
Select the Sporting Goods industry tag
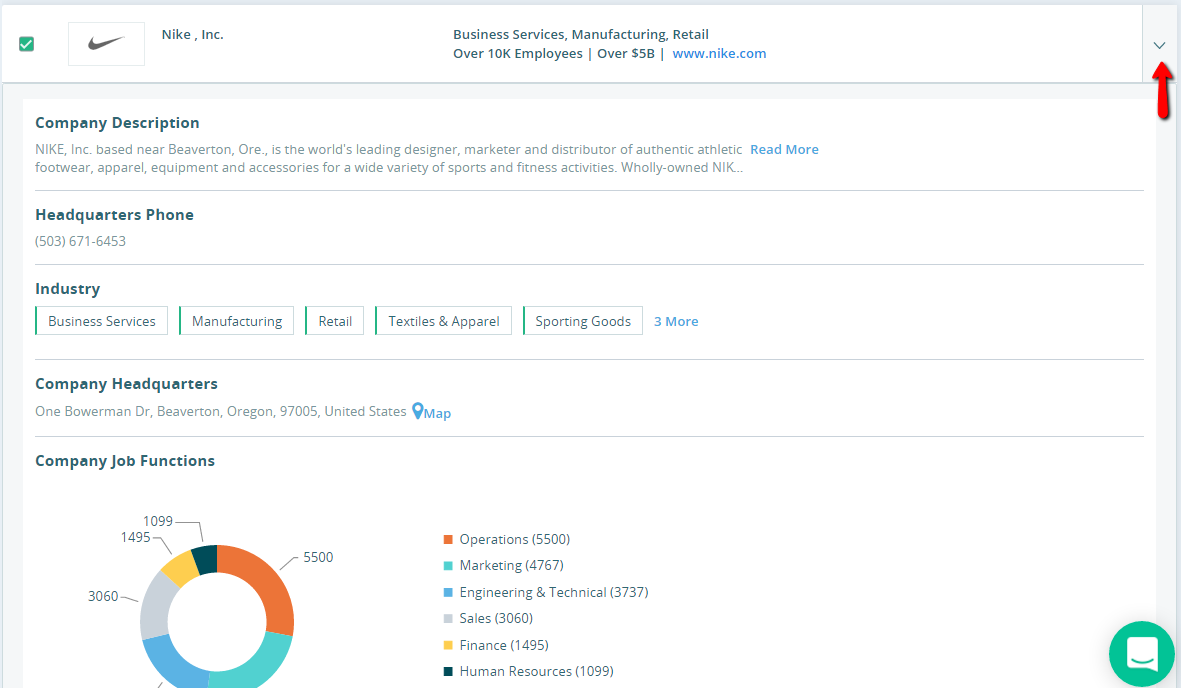click(x=583, y=321)
